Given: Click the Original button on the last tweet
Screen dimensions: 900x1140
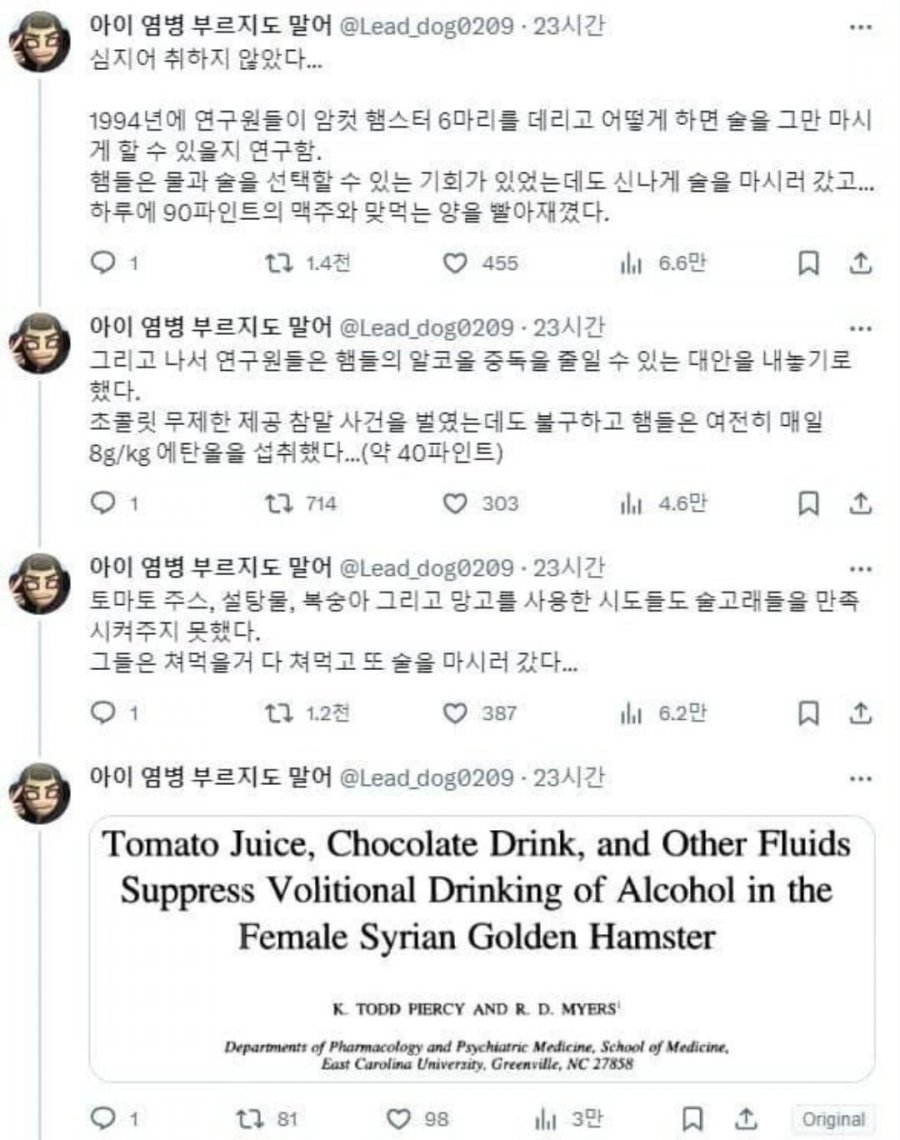Looking at the screenshot, I should click(832, 1119).
